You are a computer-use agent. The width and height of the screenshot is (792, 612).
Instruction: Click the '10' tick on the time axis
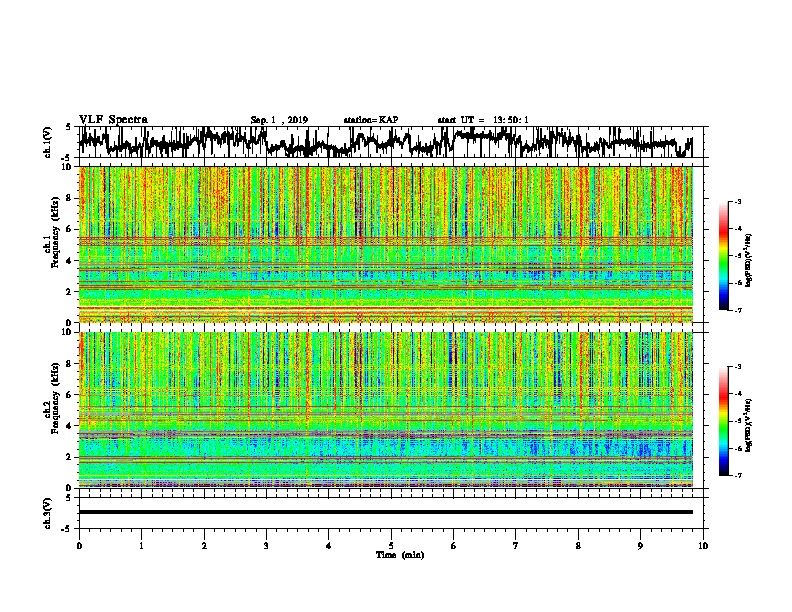point(703,546)
